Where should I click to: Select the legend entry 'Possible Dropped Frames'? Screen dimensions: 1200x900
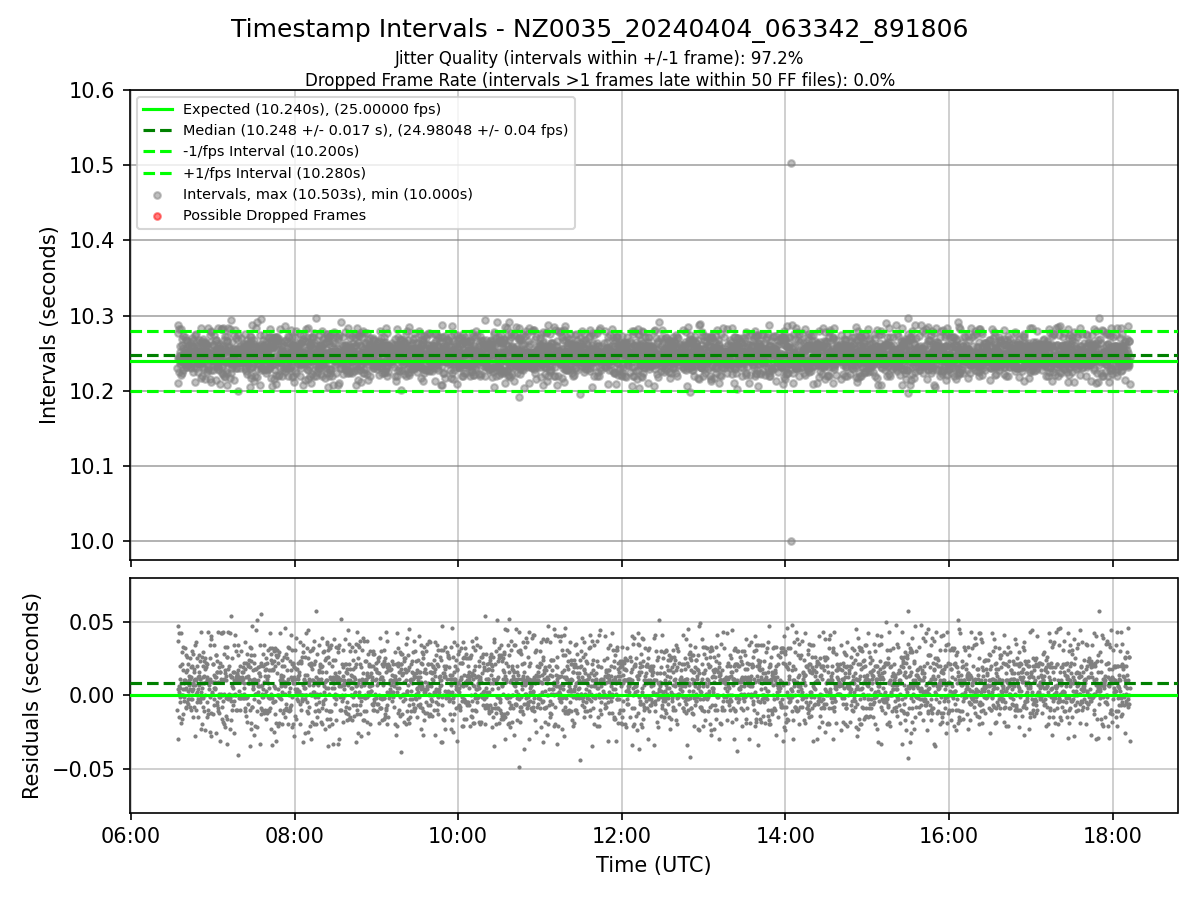click(x=274, y=215)
